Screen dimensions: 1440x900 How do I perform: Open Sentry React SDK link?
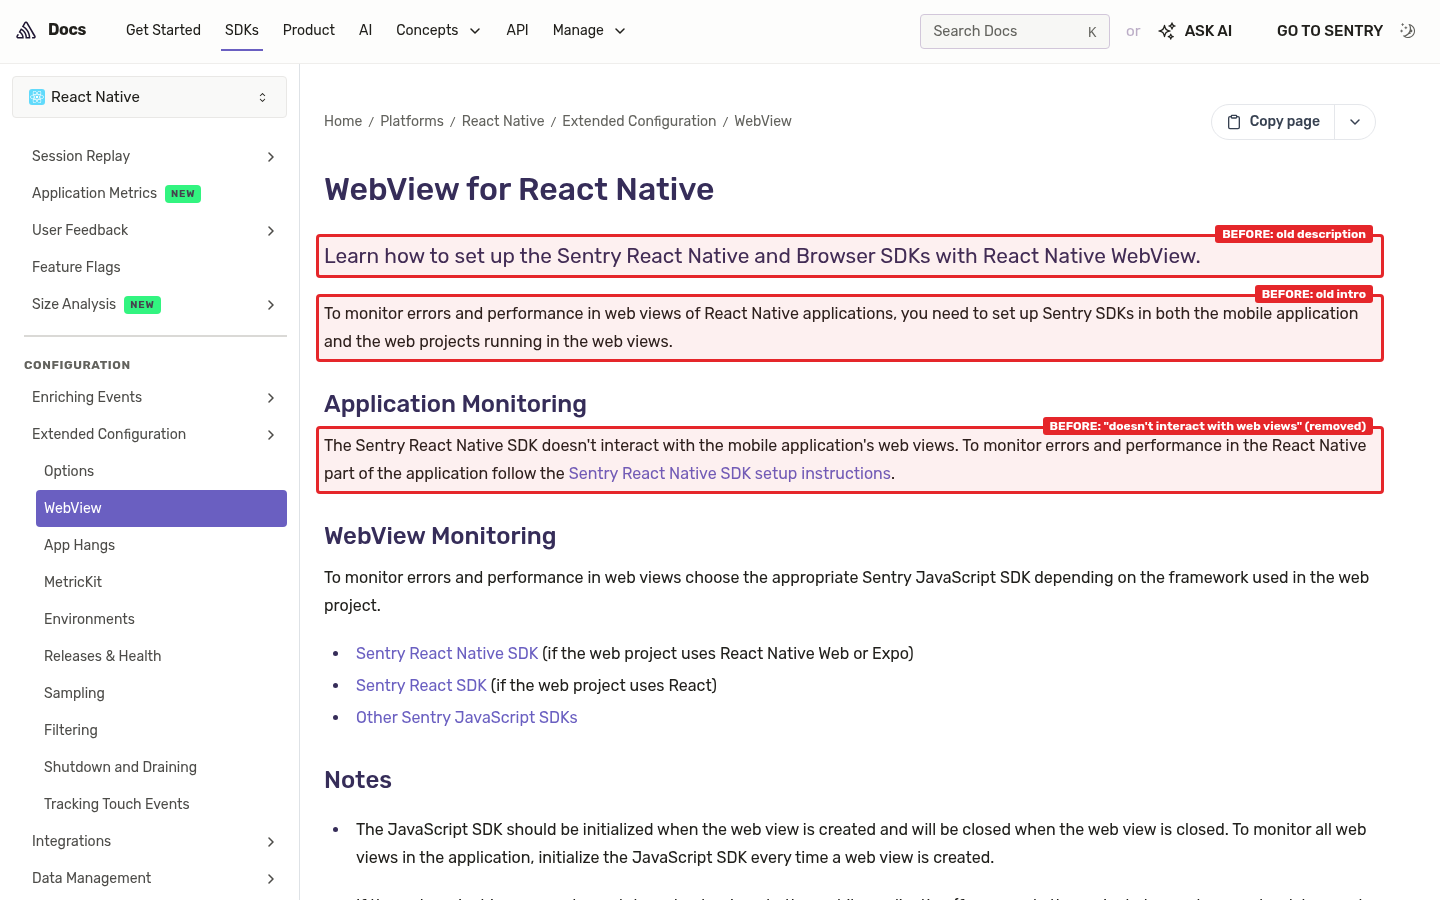[x=421, y=685]
